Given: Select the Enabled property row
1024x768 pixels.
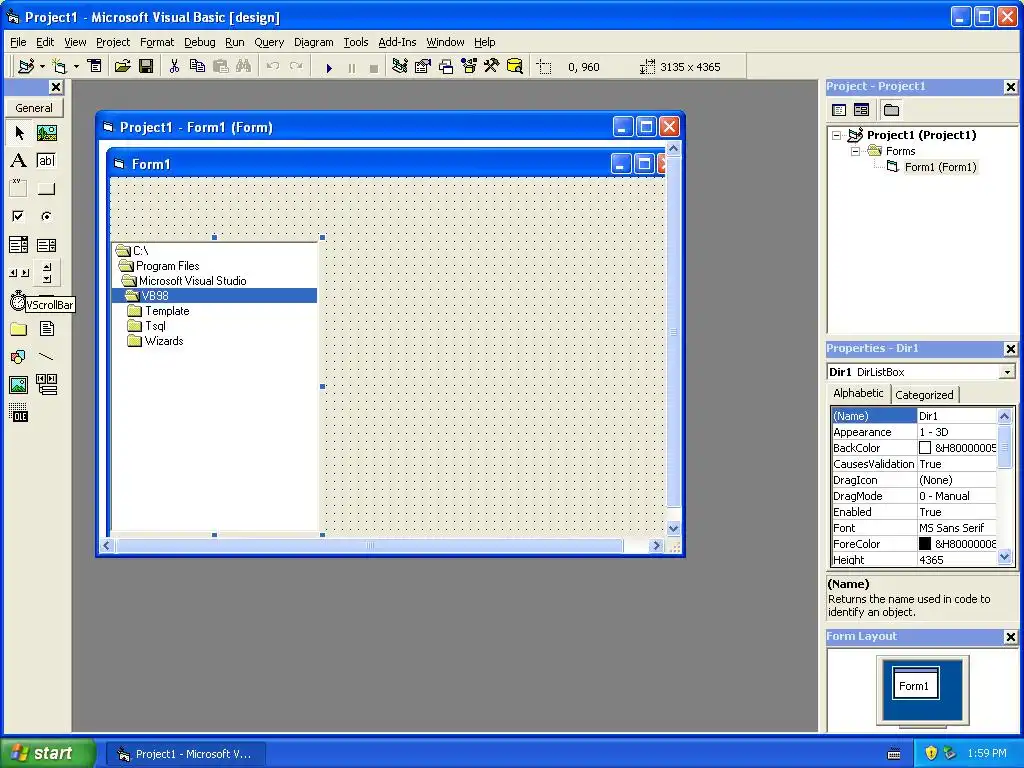Looking at the screenshot, I should point(914,512).
